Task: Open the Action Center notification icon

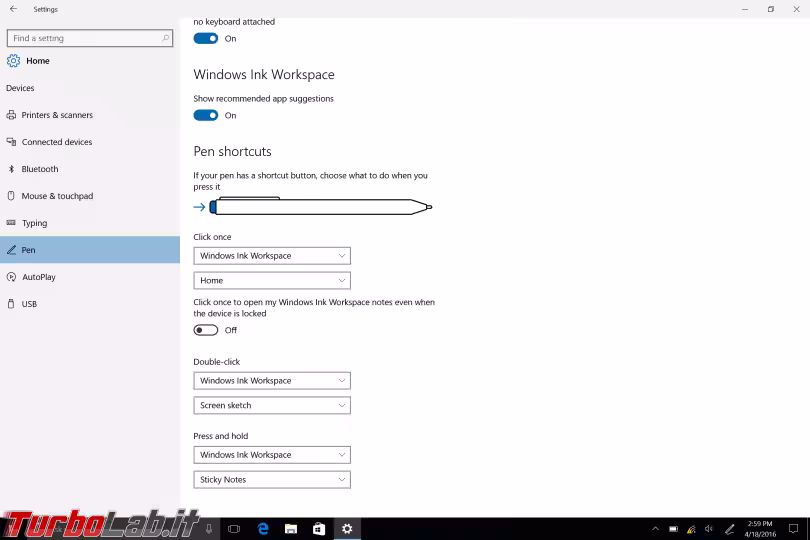Action: [793, 529]
